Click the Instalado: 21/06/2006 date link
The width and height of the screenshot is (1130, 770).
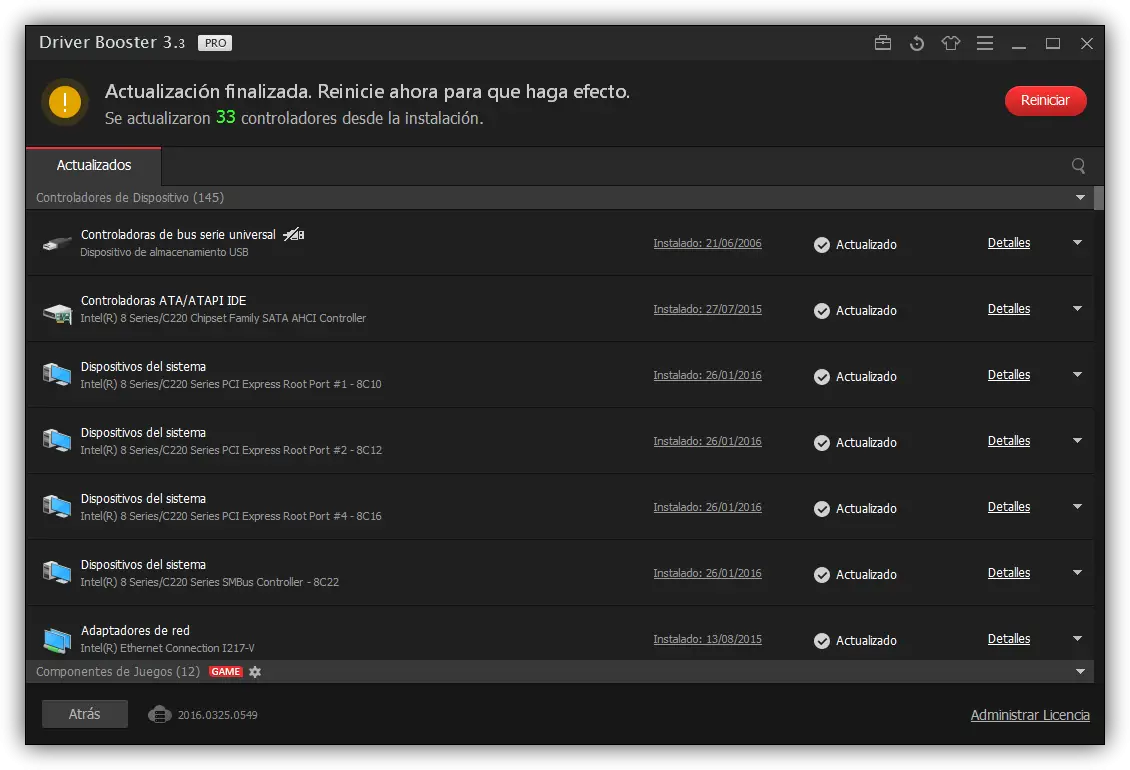pyautogui.click(x=707, y=244)
